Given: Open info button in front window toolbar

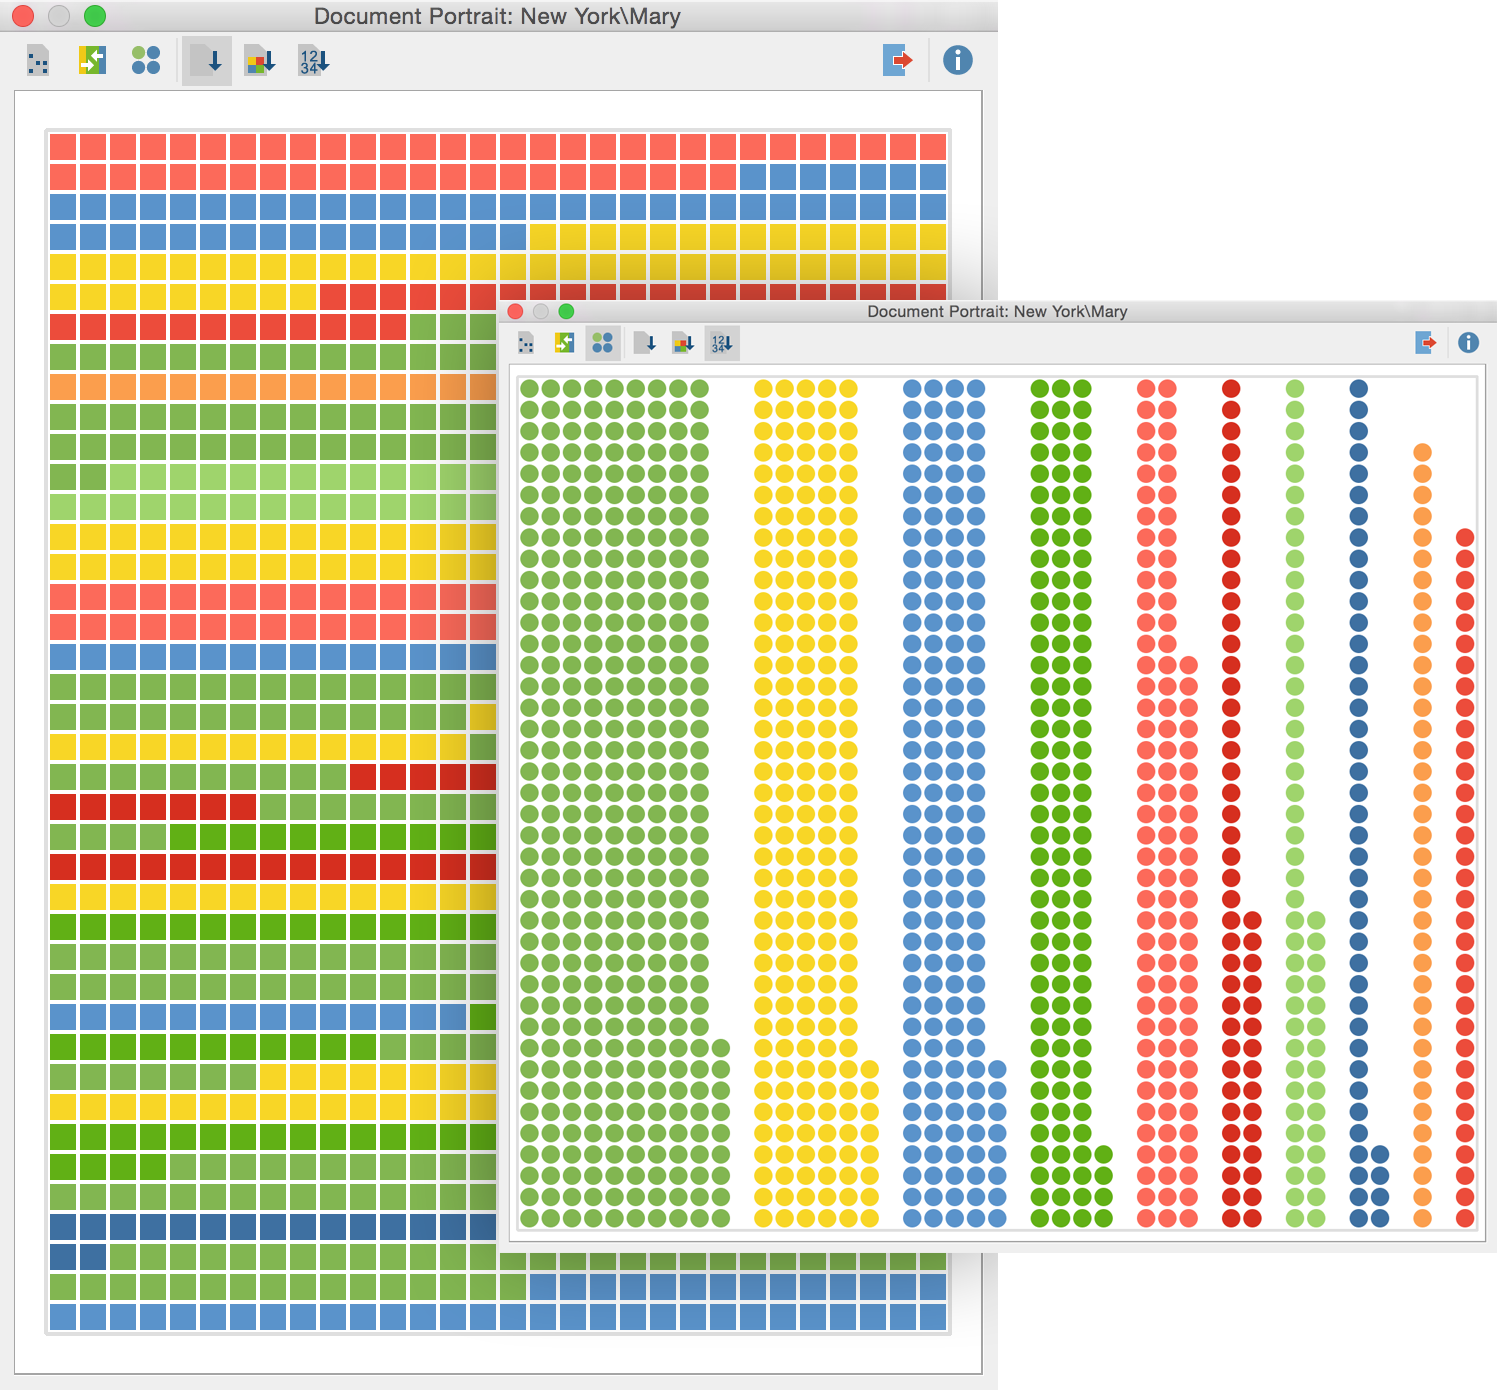Looking at the screenshot, I should [x=1468, y=343].
